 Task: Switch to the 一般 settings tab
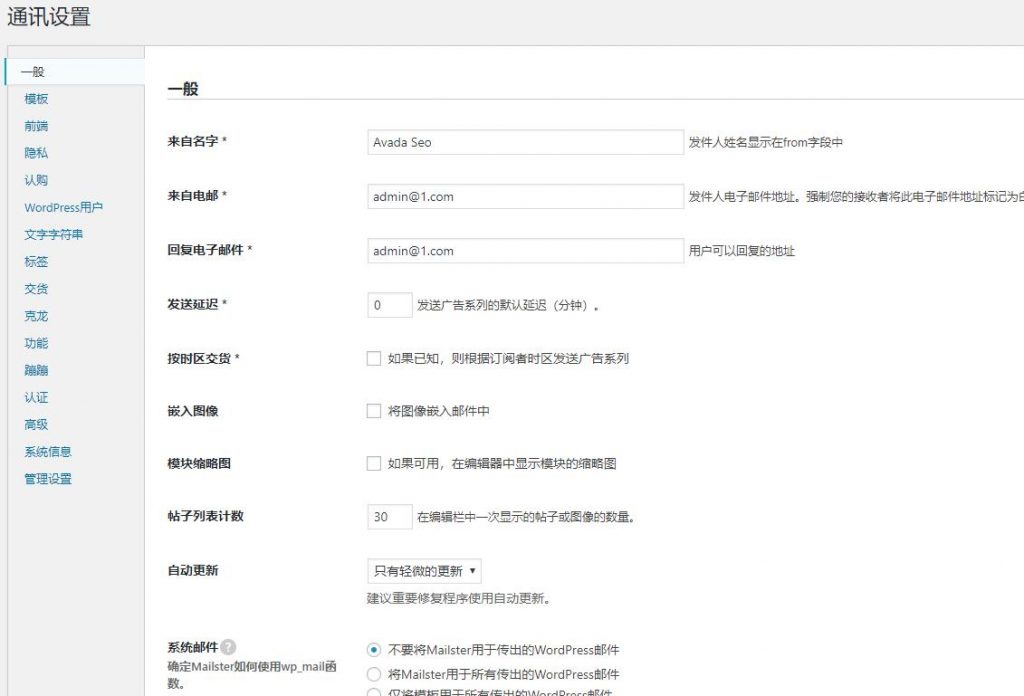(x=74, y=72)
